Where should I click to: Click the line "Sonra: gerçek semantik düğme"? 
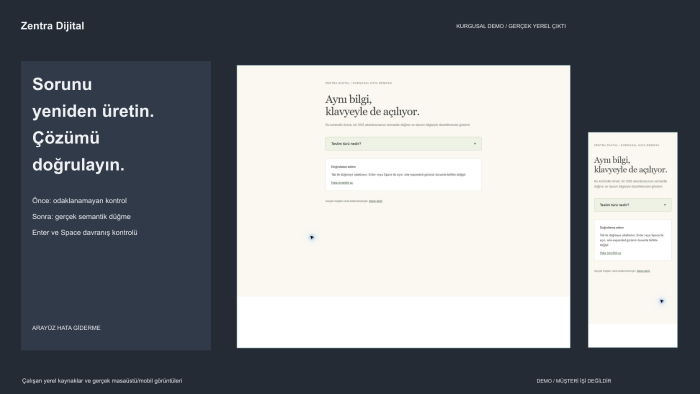81,216
